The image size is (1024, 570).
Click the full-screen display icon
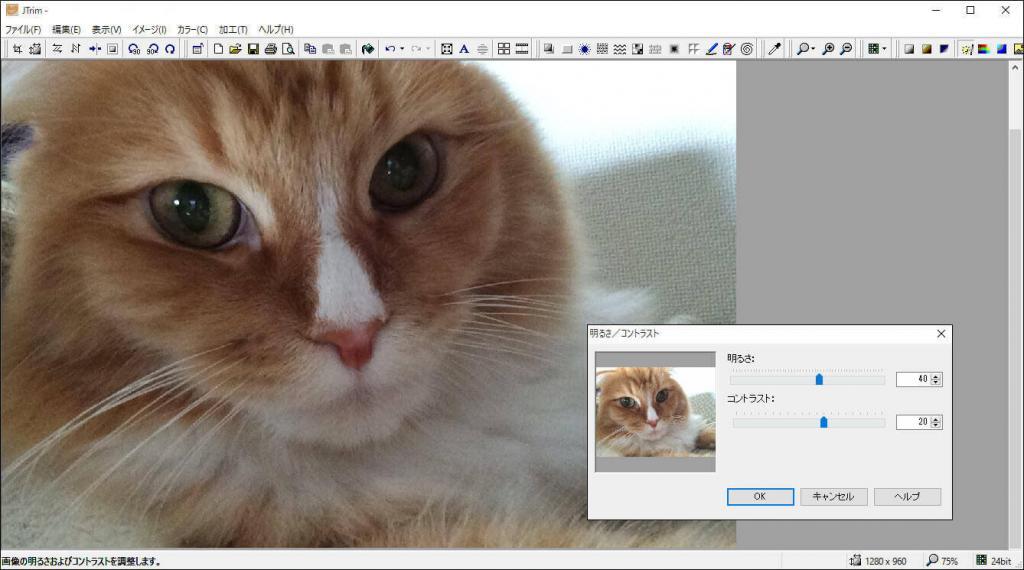pos(447,49)
